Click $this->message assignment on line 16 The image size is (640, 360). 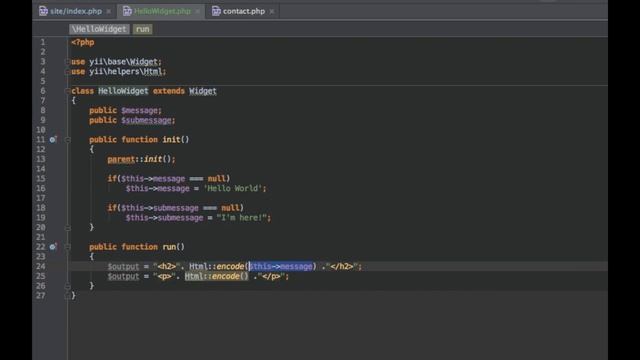158,188
